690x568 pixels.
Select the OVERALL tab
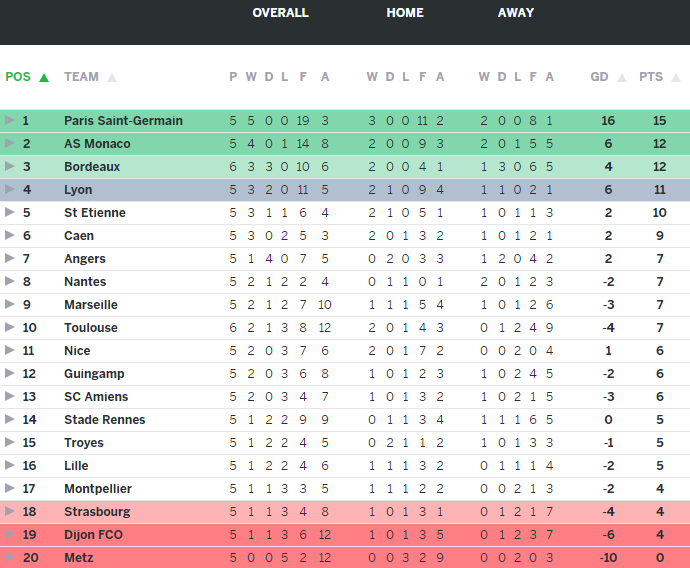(280, 13)
